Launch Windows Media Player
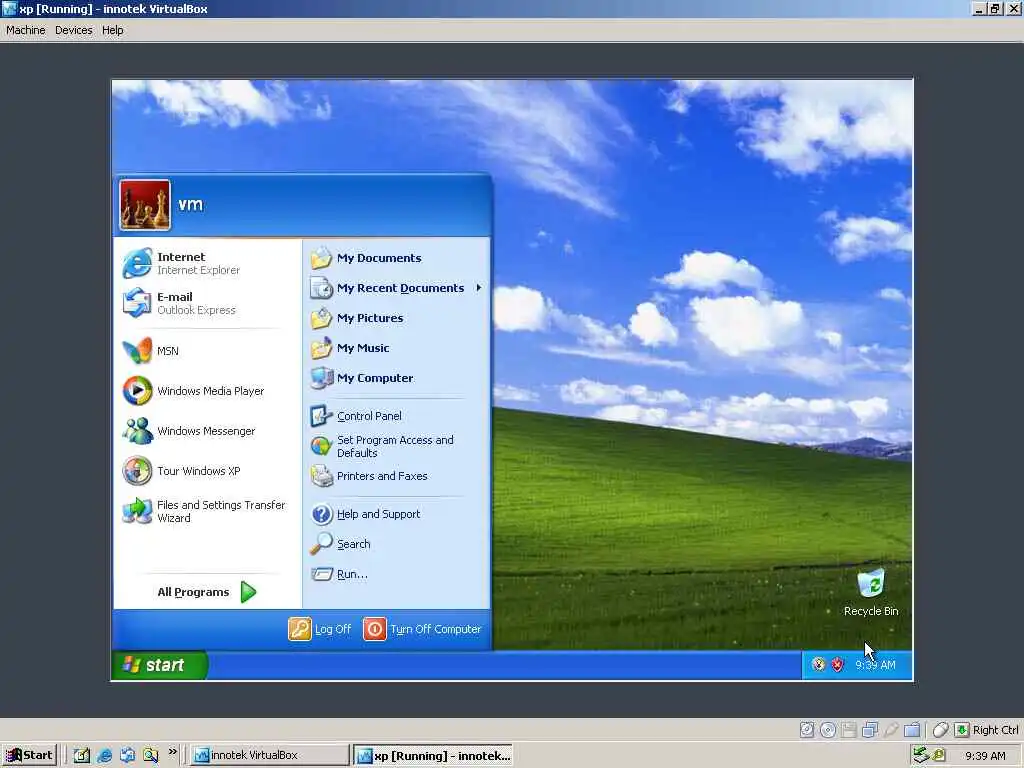 [x=193, y=391]
